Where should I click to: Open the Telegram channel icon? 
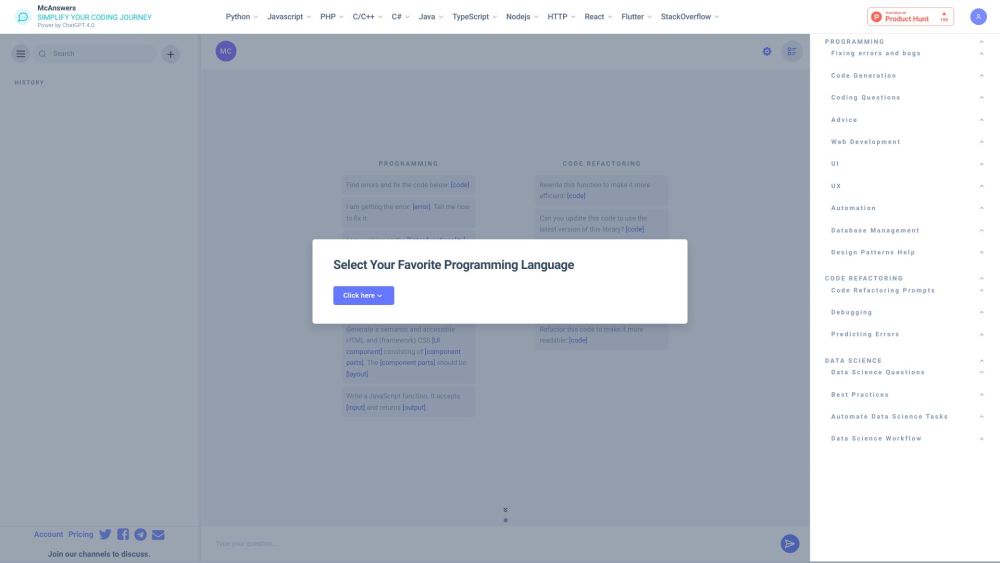click(140, 534)
